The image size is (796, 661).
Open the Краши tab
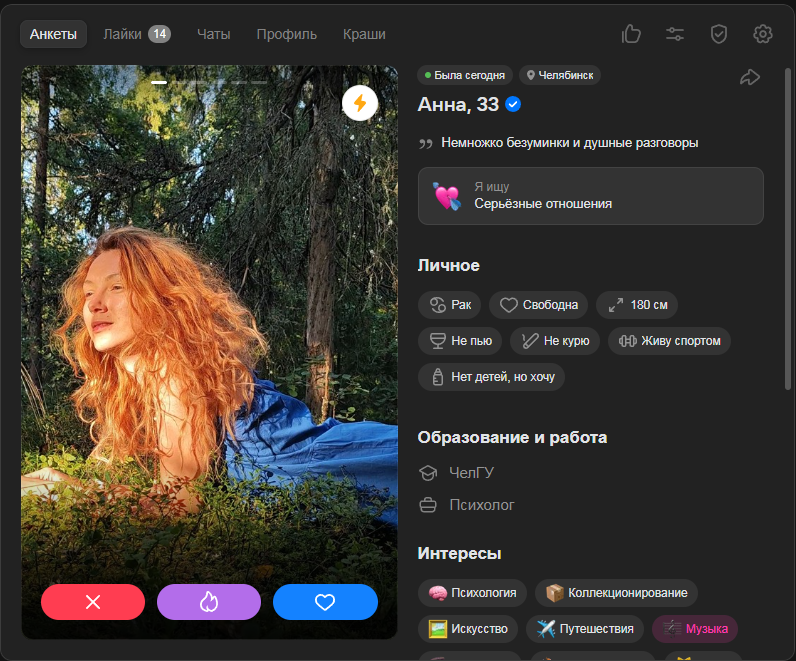(x=364, y=34)
